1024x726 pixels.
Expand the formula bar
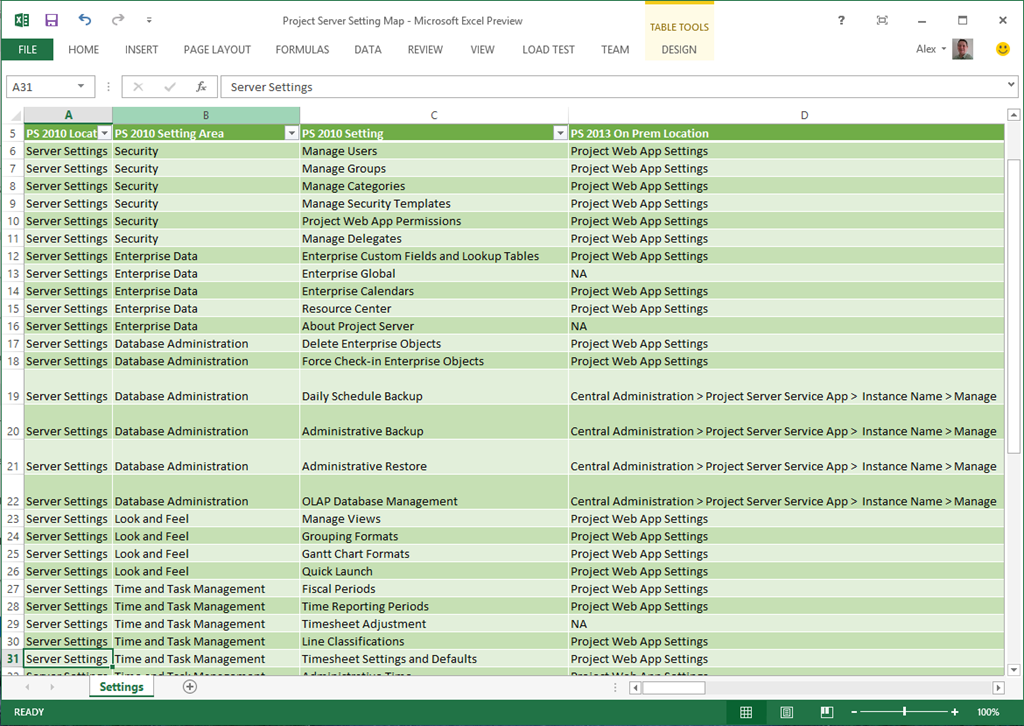point(1011,84)
